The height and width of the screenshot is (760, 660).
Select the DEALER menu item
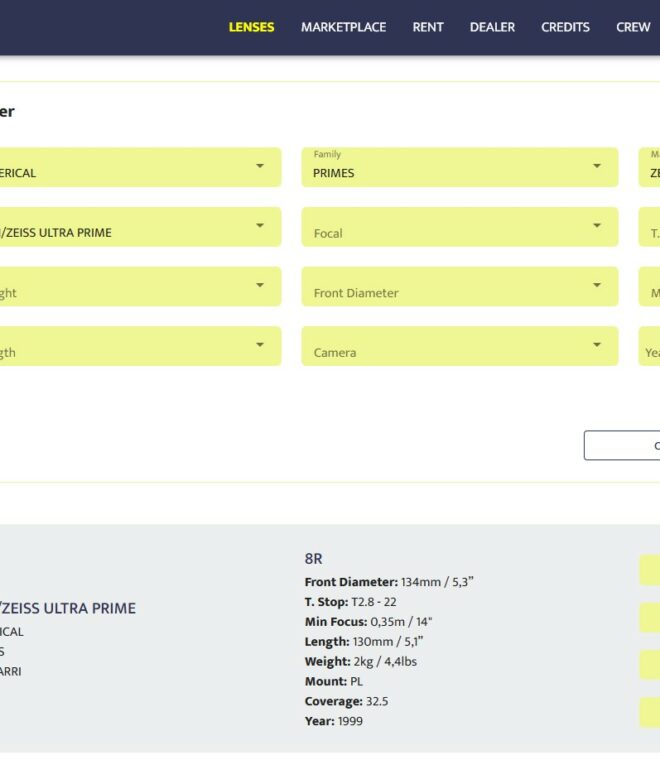click(492, 27)
